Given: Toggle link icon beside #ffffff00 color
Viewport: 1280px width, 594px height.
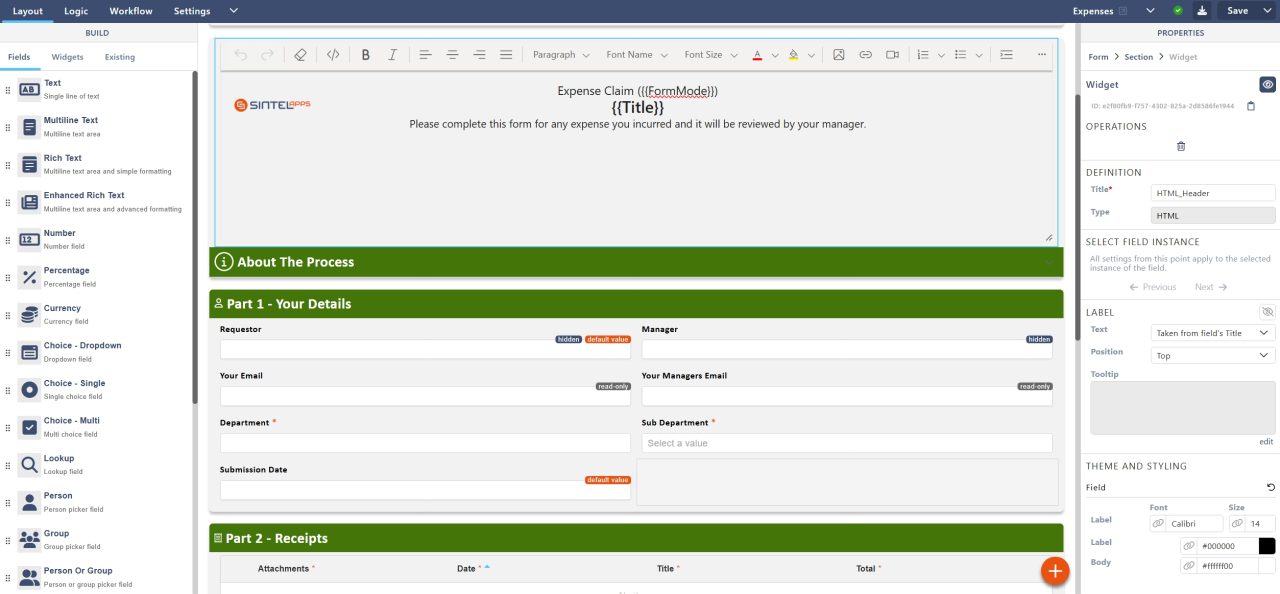Looking at the screenshot, I should [x=1189, y=565].
